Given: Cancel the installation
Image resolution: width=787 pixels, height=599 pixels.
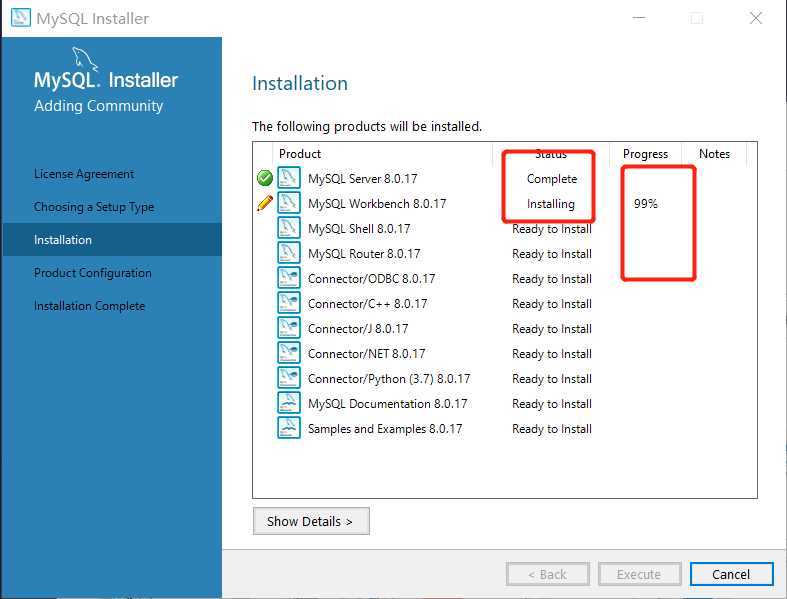Looking at the screenshot, I should point(731,574).
